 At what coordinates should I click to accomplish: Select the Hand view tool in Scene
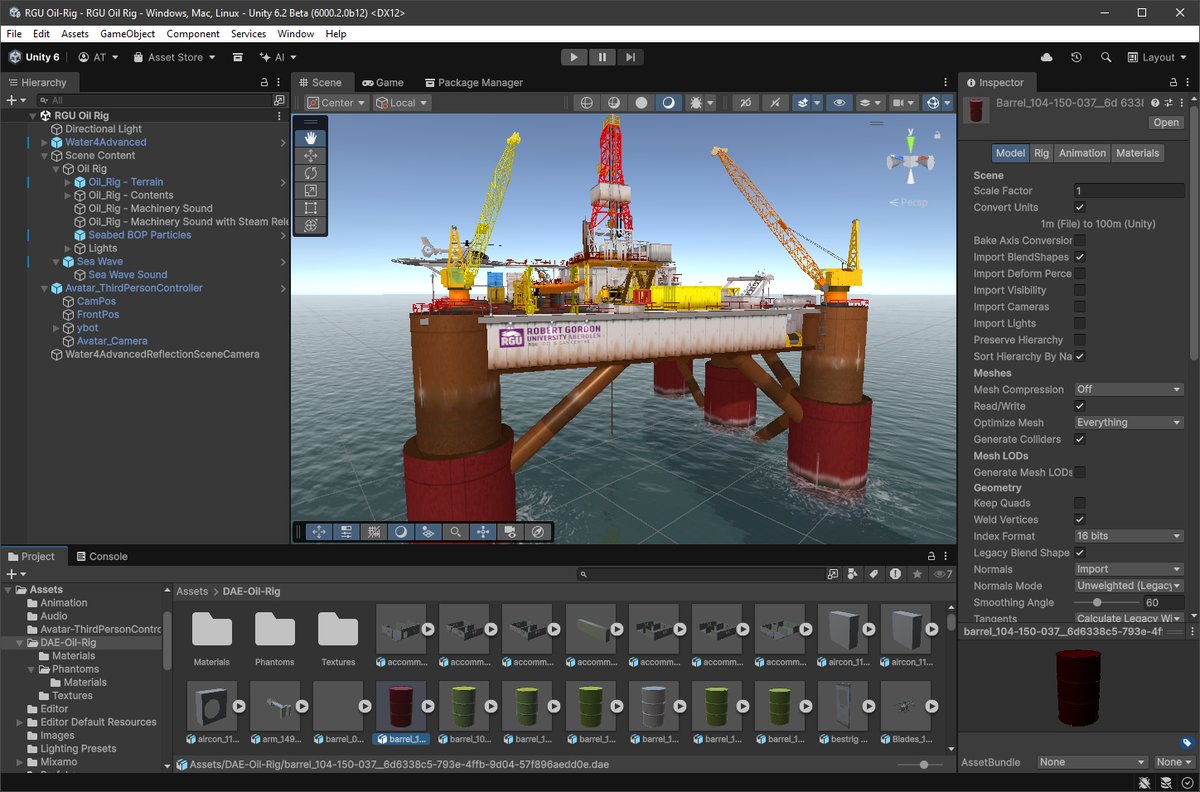(x=310, y=138)
